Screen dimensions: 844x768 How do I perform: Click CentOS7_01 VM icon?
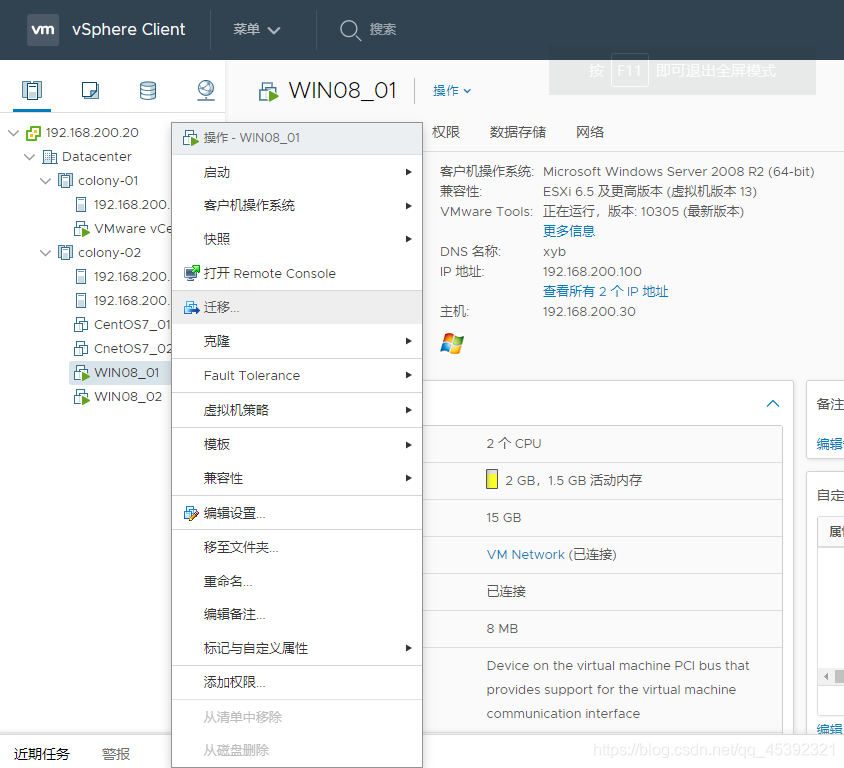(81, 325)
